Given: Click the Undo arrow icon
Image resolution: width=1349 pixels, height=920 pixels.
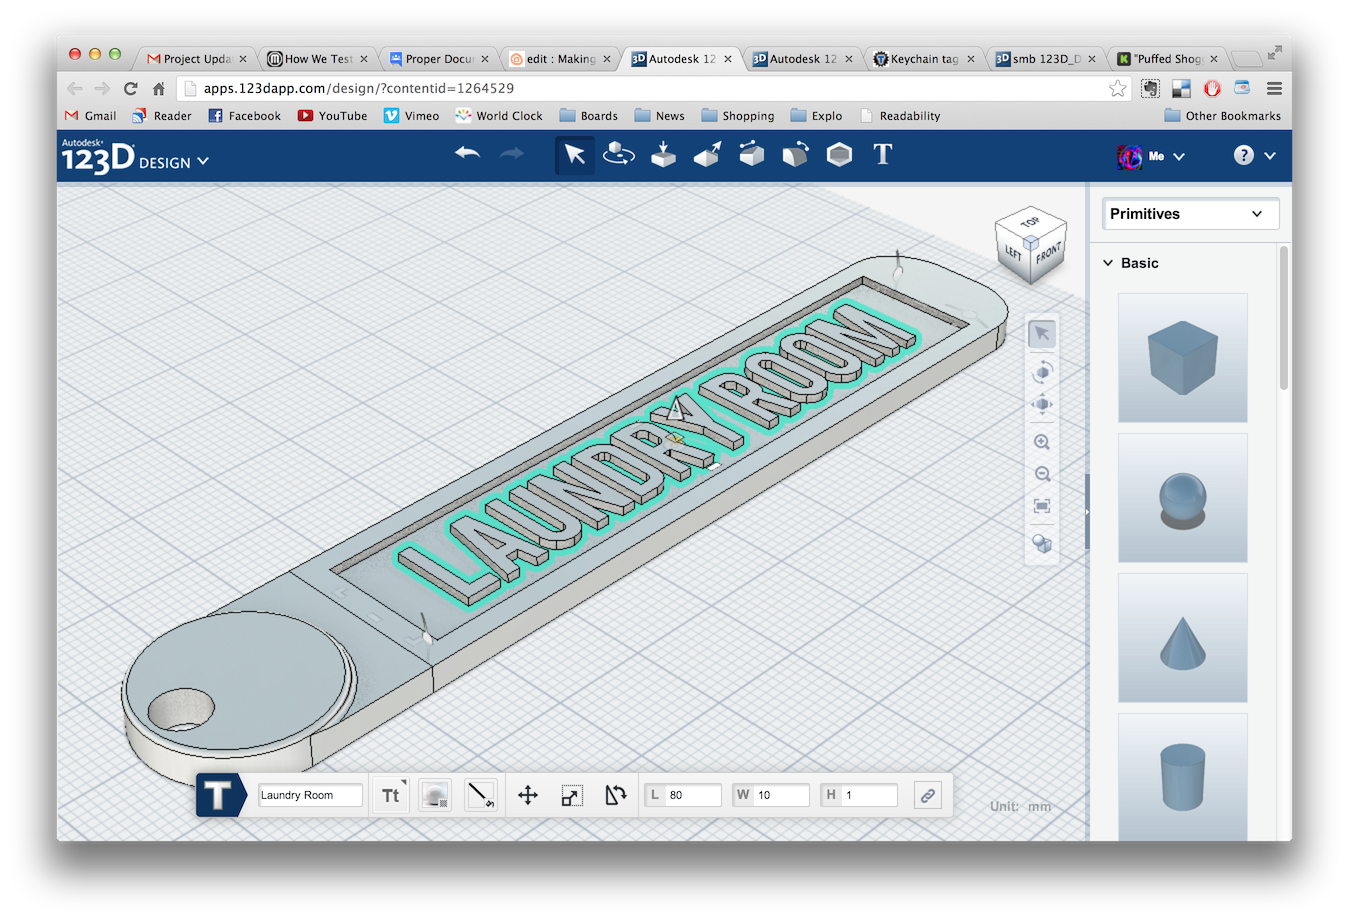Looking at the screenshot, I should pos(467,153).
